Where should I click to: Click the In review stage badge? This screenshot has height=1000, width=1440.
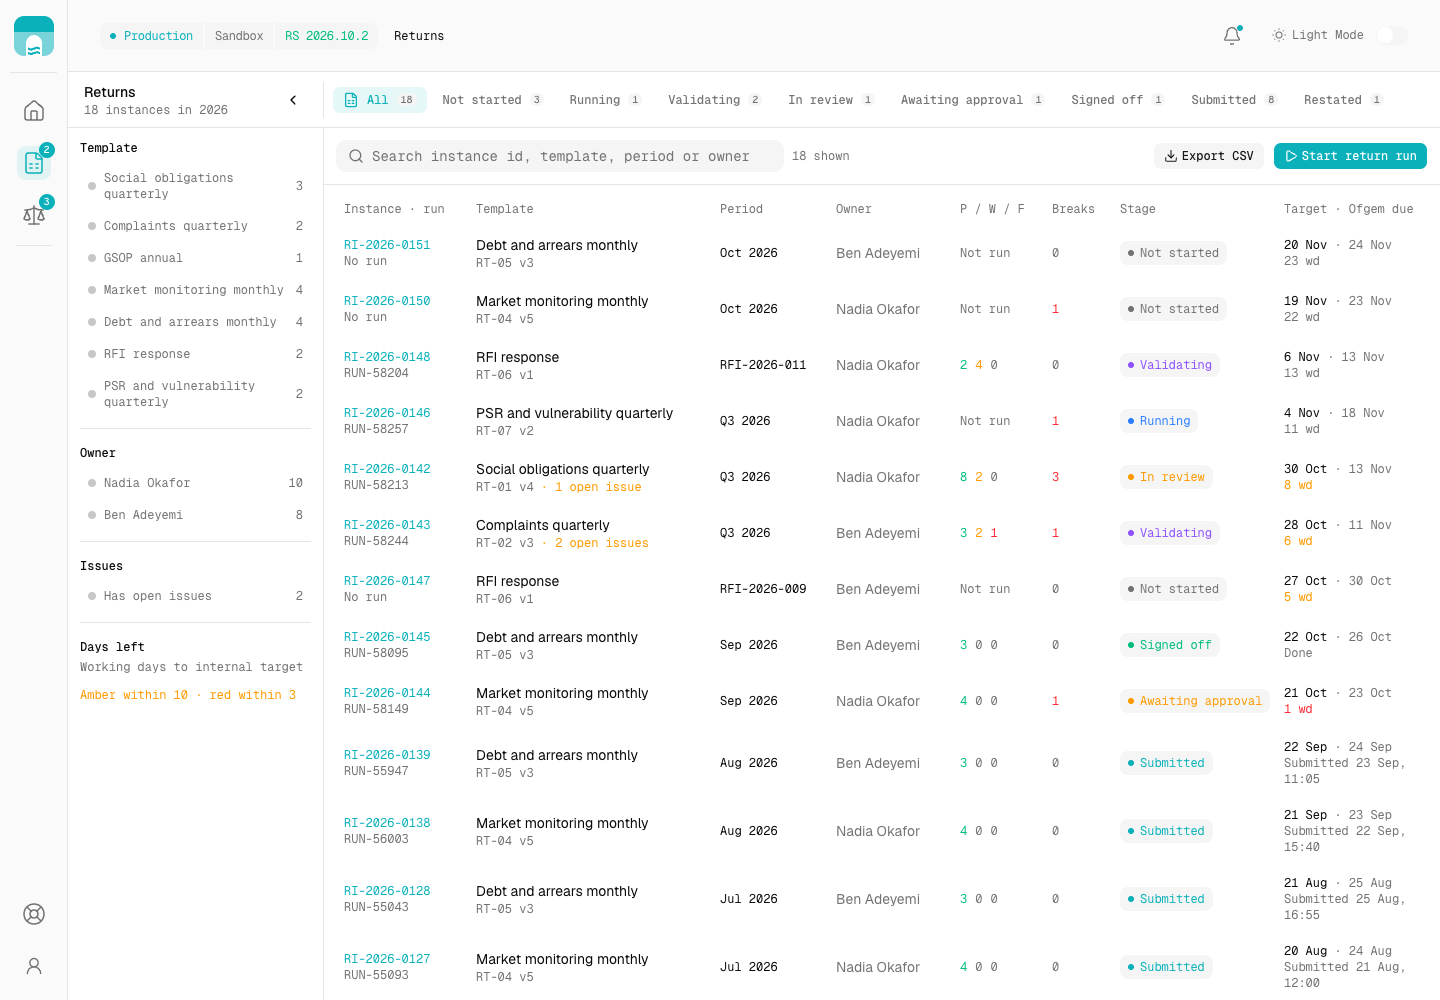tap(1166, 477)
